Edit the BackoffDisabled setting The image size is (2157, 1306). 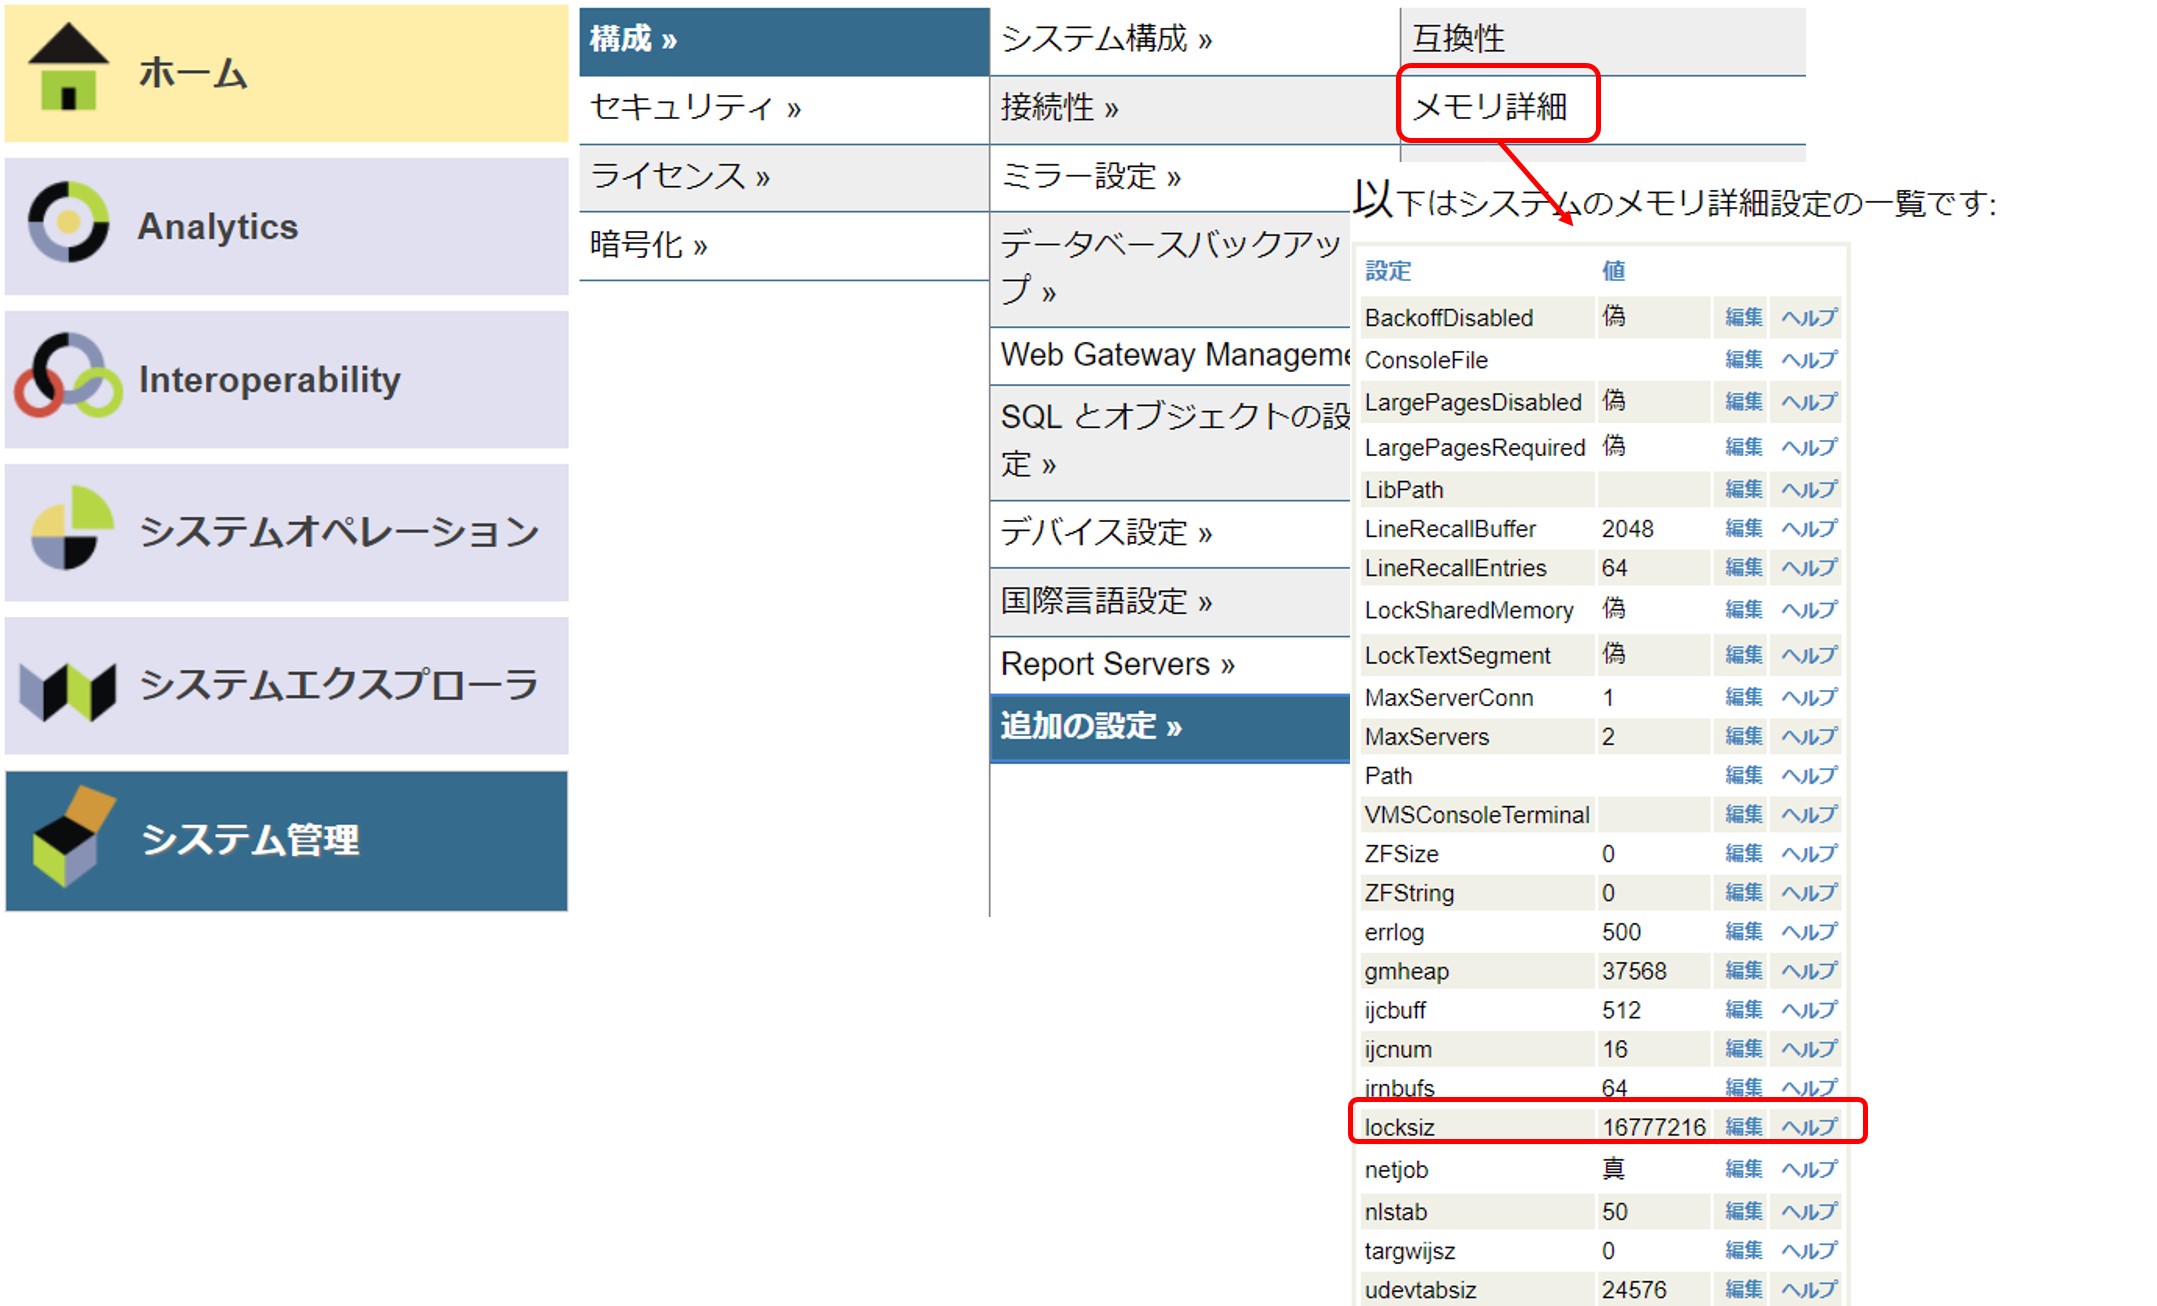tap(1743, 318)
